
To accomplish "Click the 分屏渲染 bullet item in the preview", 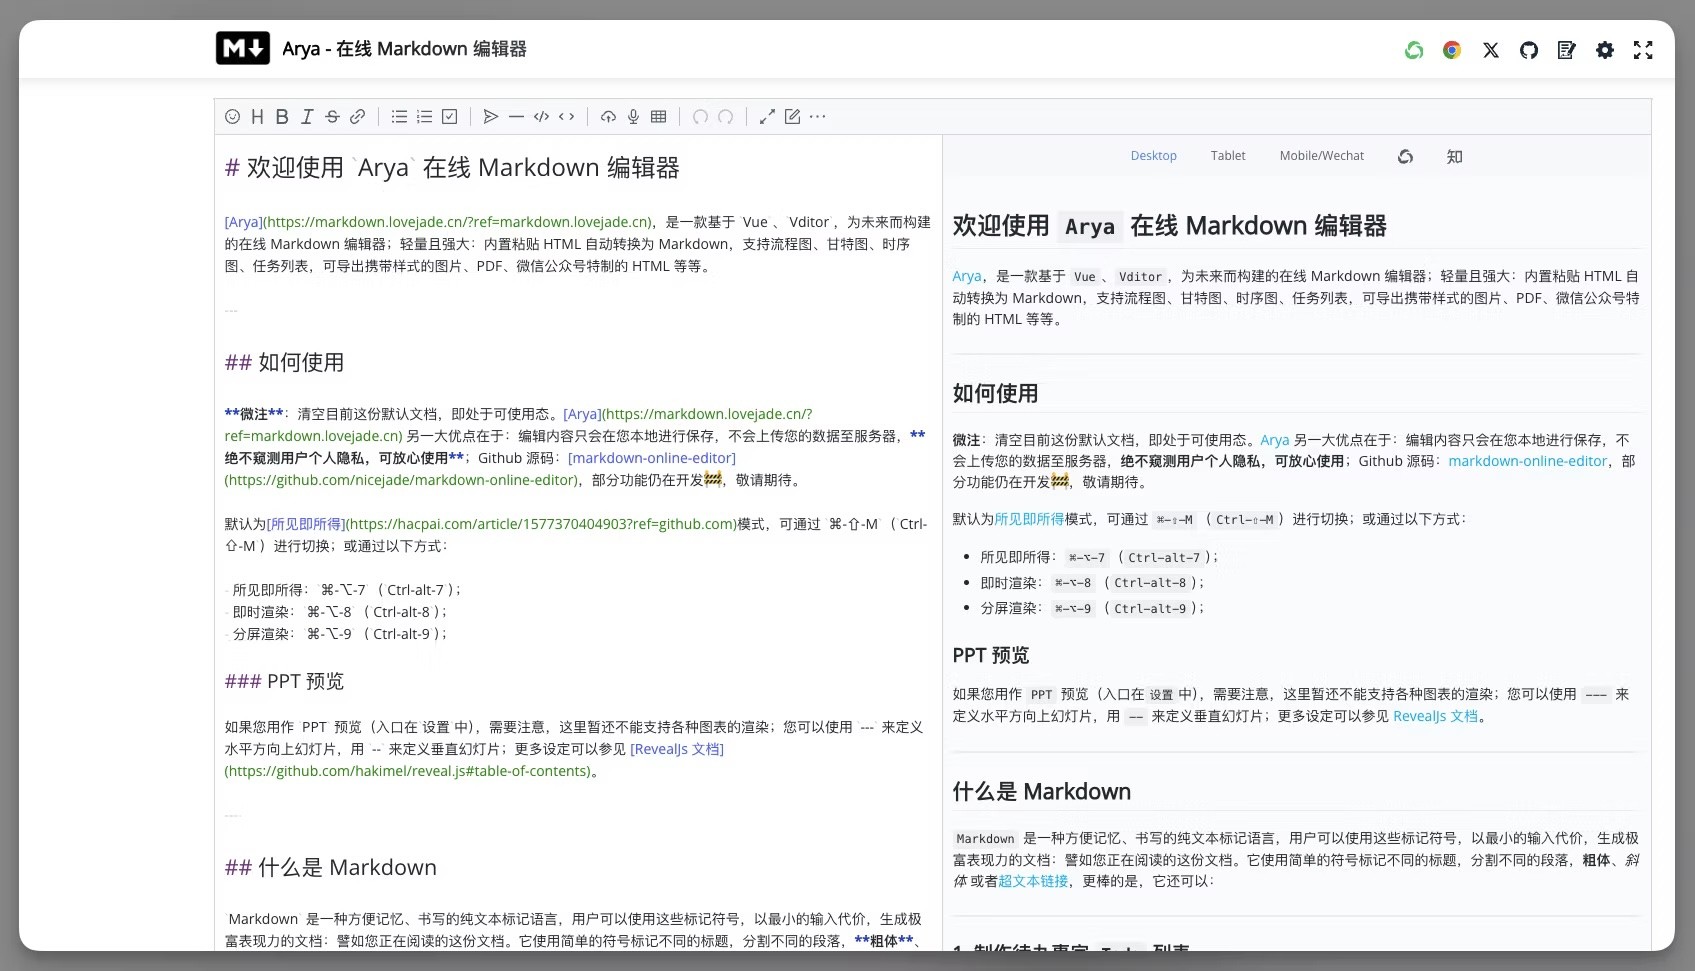I will 1092,608.
